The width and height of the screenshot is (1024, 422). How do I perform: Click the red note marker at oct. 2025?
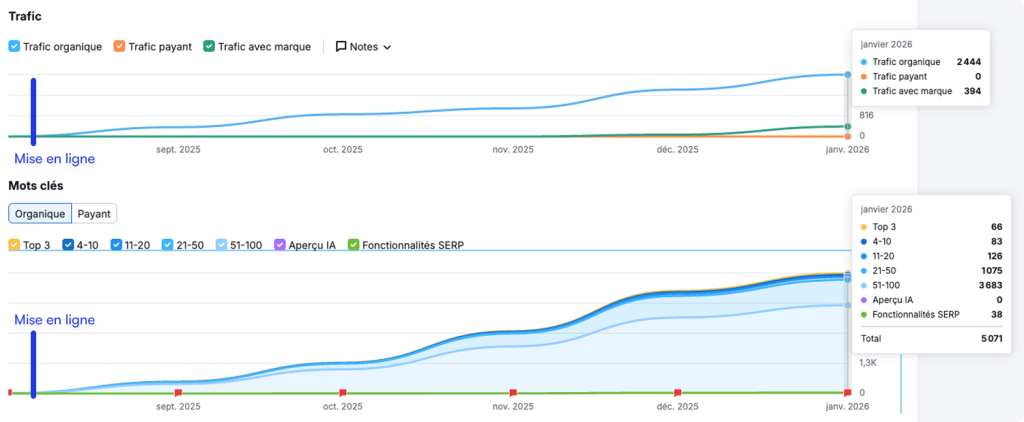pos(343,393)
